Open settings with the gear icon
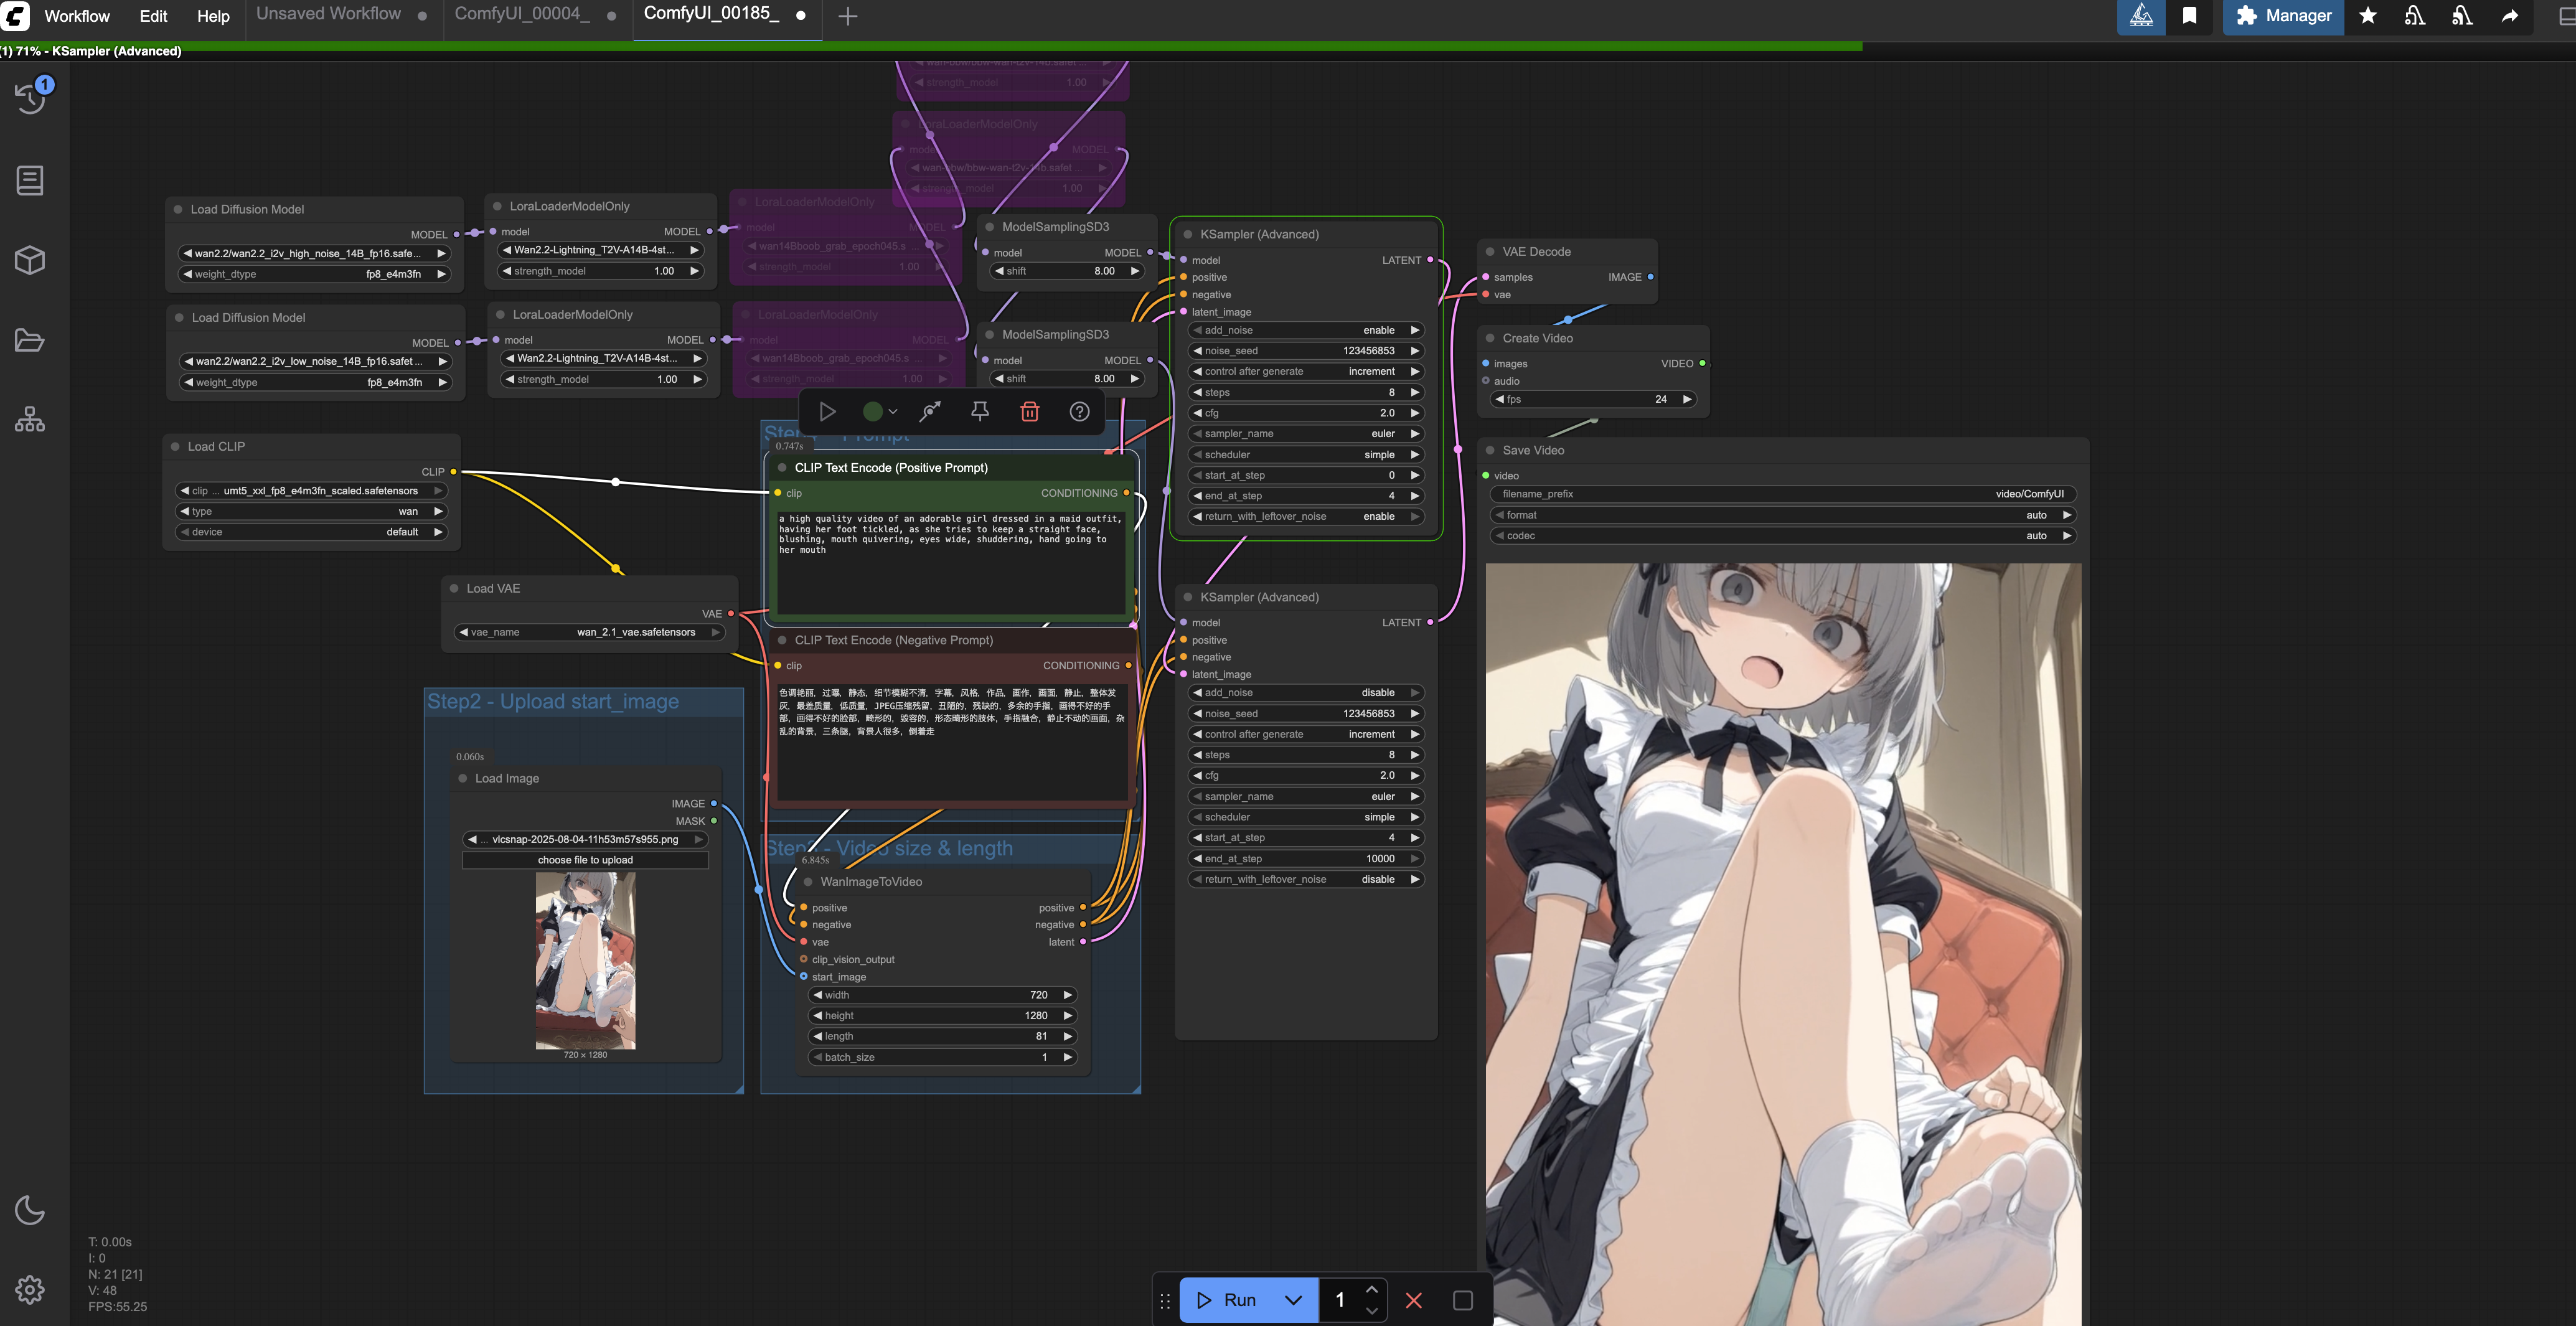Image resolution: width=2576 pixels, height=1326 pixels. tap(30, 1289)
